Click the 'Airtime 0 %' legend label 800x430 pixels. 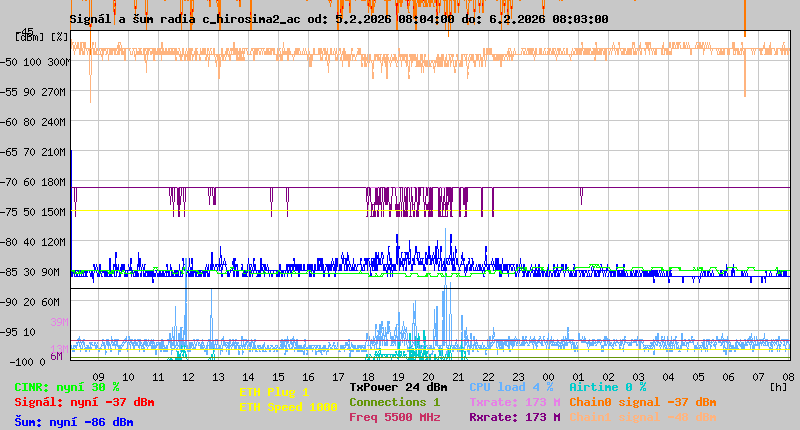(608, 387)
